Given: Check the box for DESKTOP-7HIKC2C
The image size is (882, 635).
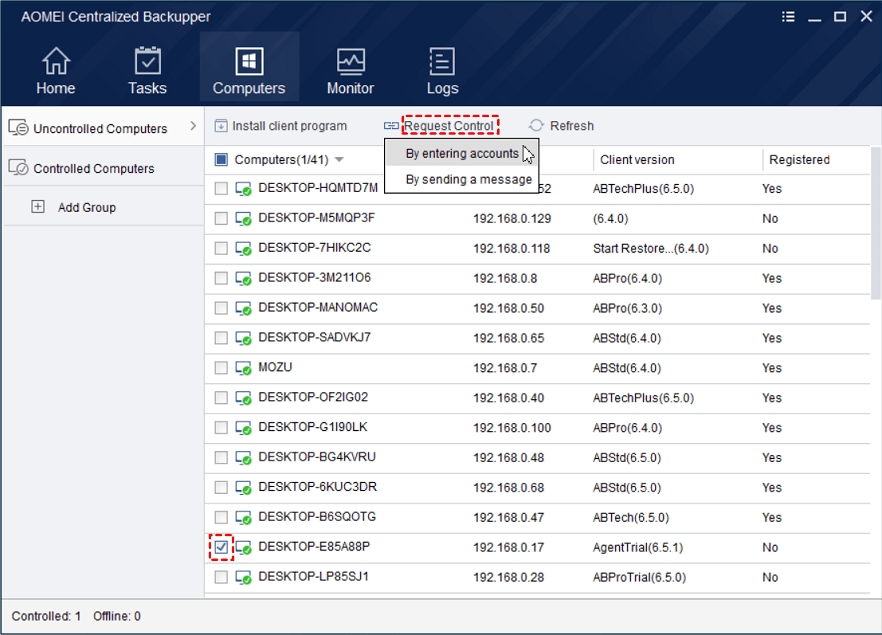Looking at the screenshot, I should pos(221,248).
